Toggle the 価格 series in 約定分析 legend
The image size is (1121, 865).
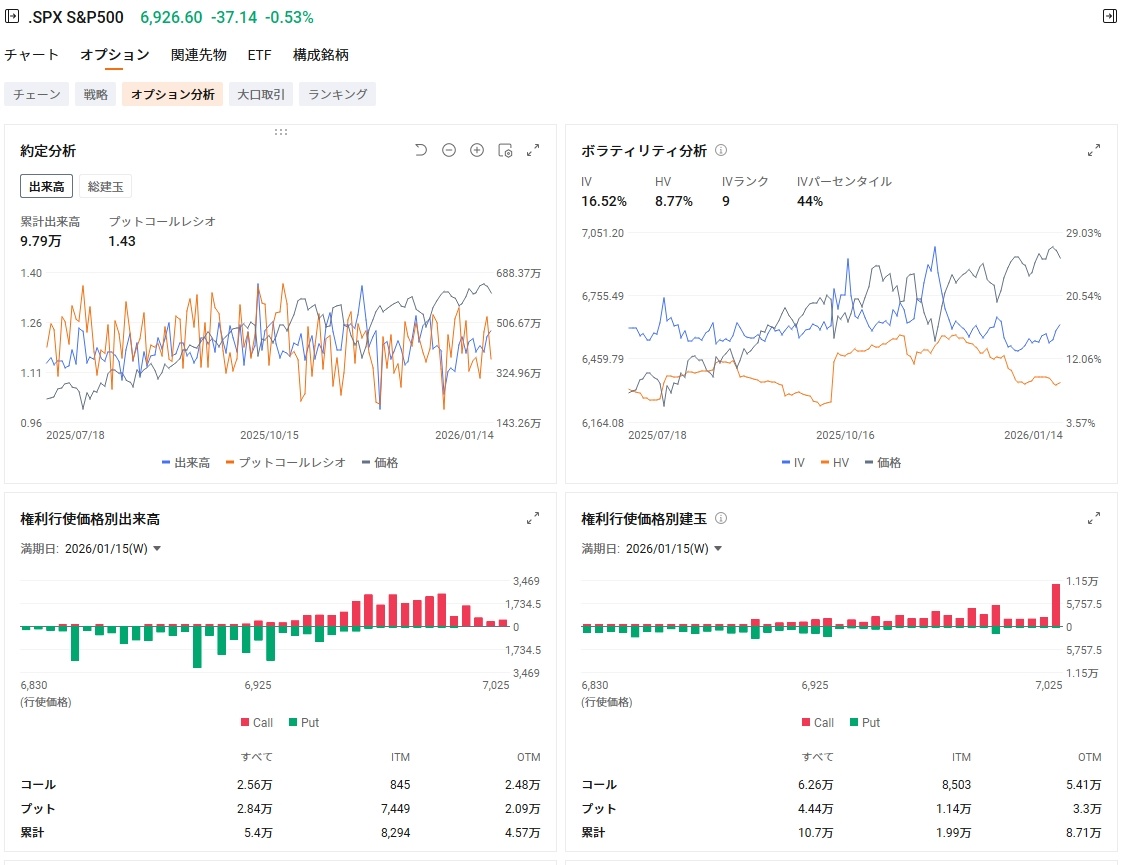pos(380,463)
